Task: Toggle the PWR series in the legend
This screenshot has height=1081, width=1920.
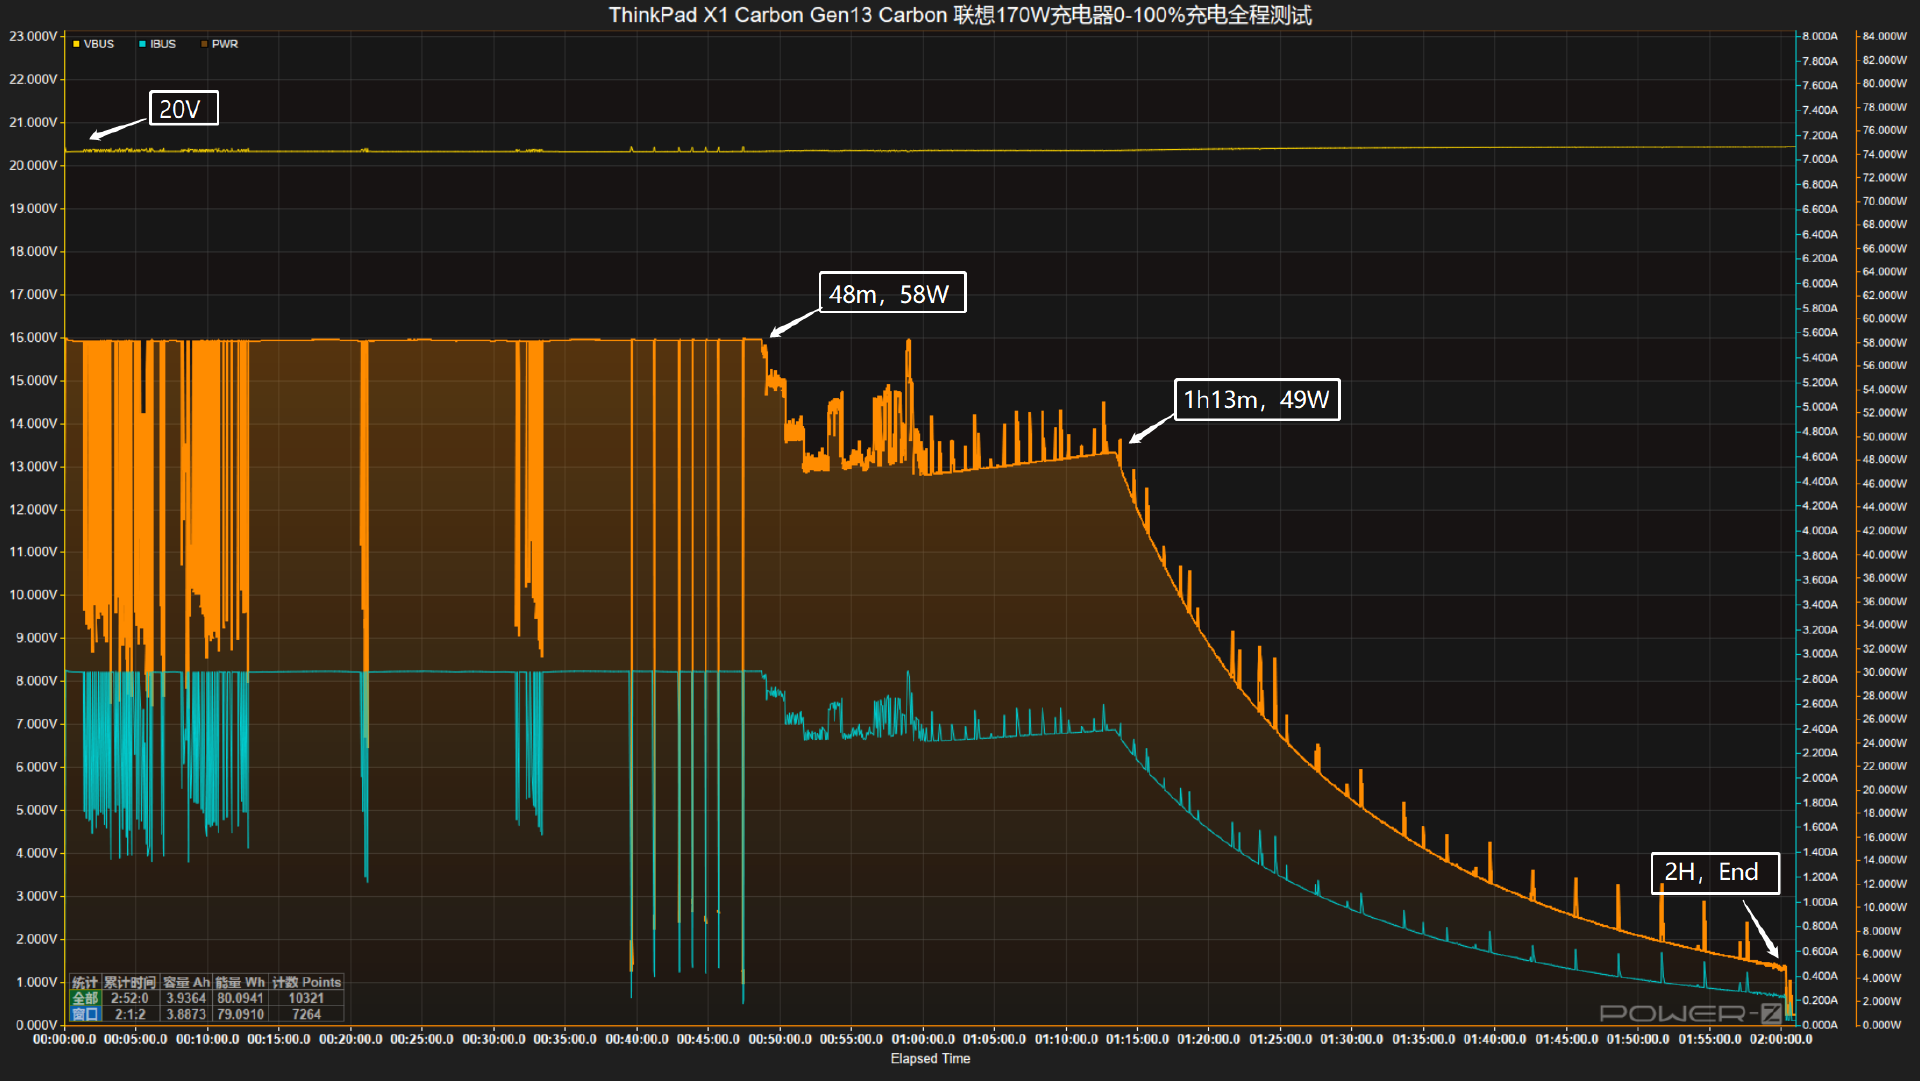Action: point(220,44)
